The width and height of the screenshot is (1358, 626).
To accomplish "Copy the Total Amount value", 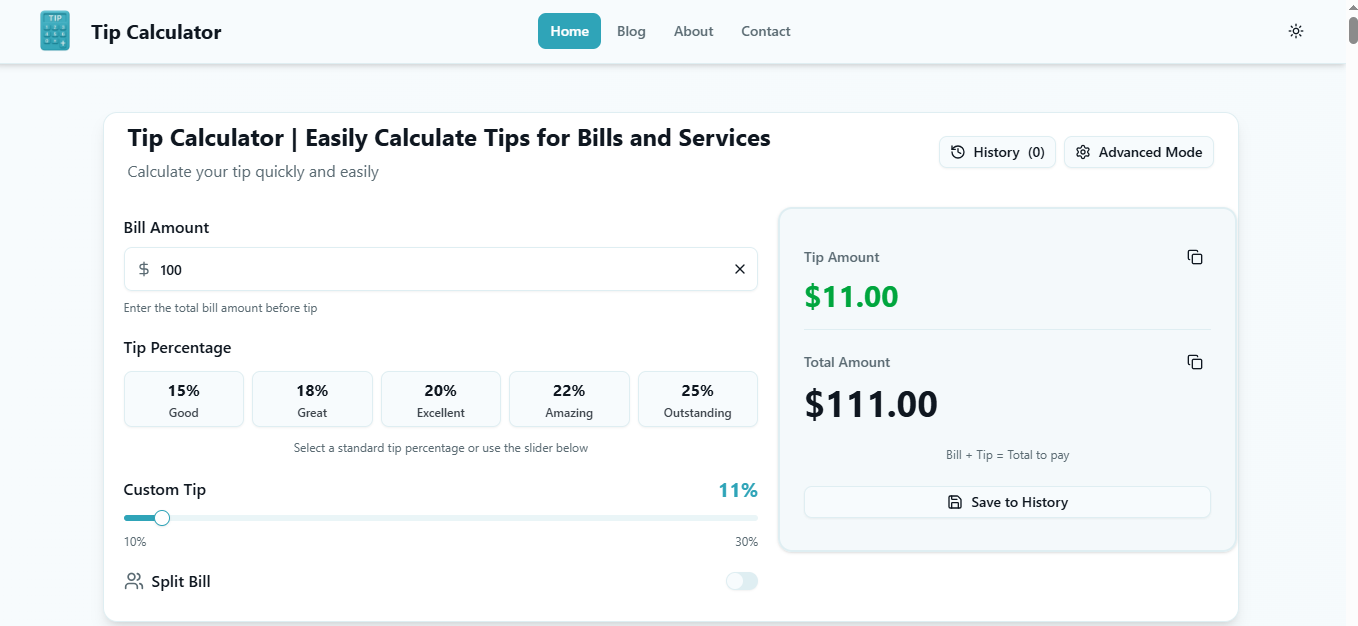I will (x=1195, y=362).
